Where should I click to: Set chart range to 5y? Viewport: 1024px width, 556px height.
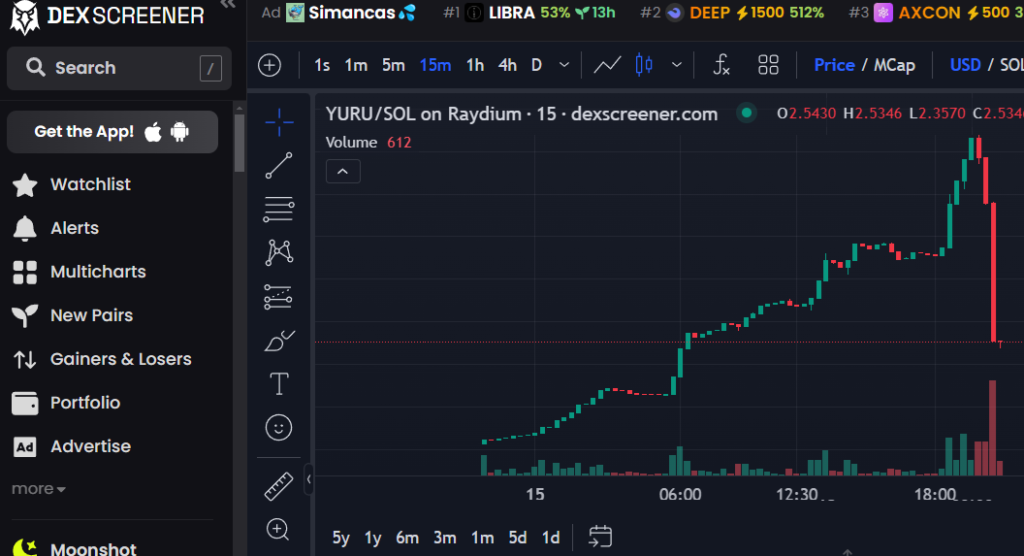pos(341,538)
